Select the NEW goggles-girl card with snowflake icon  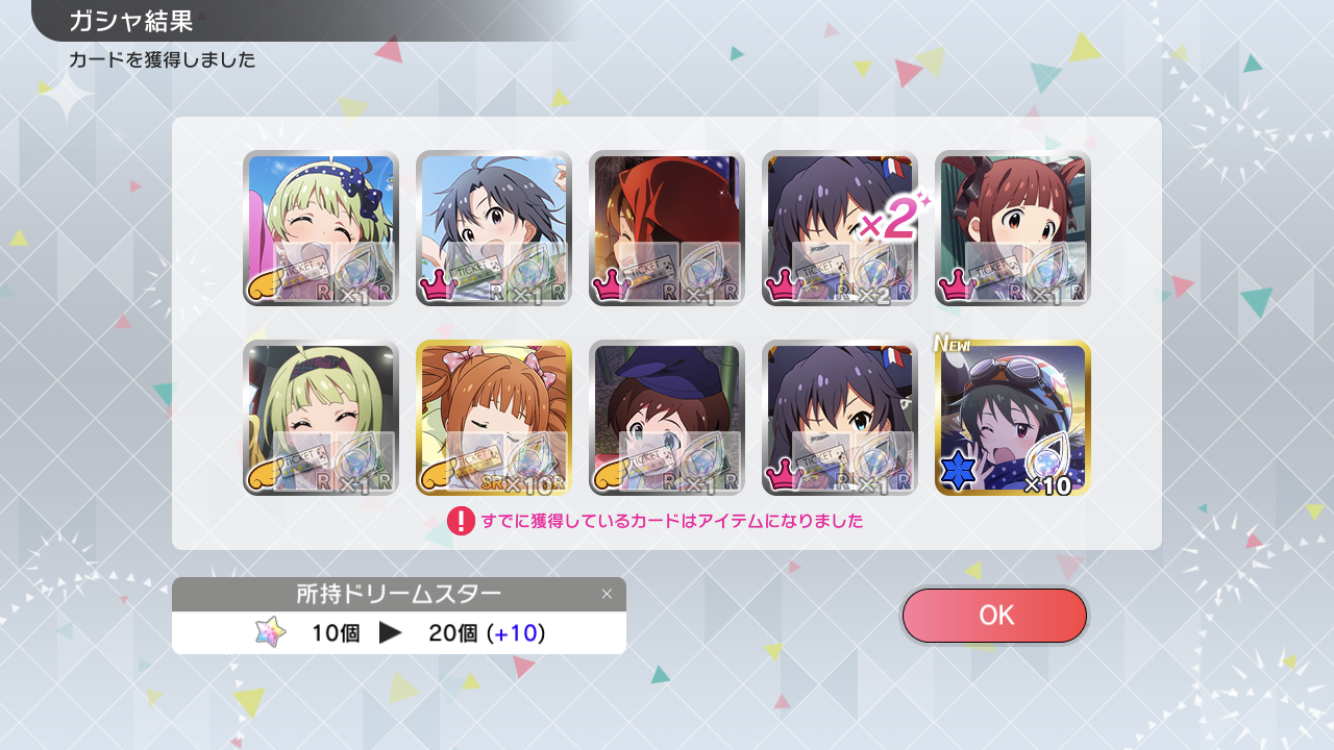1012,418
